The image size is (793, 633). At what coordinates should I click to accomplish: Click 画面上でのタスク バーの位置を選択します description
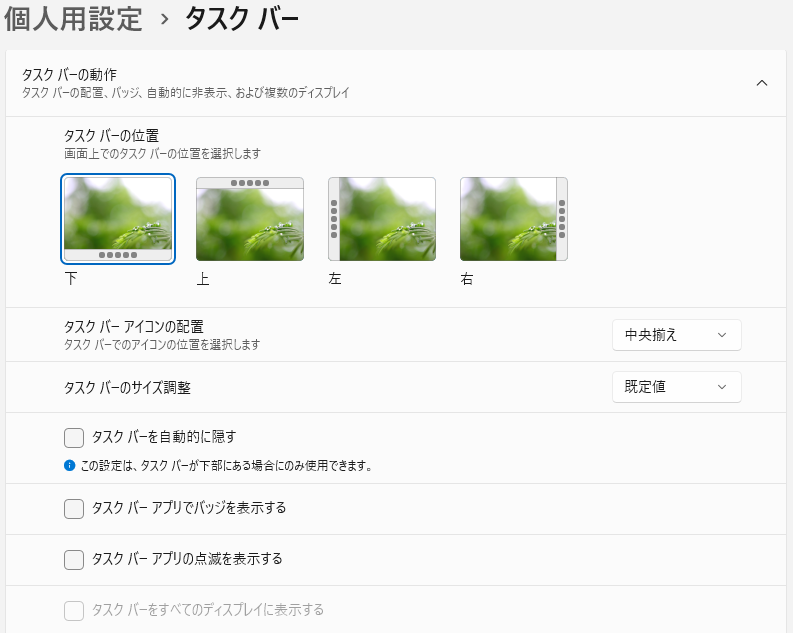[x=162, y=154]
